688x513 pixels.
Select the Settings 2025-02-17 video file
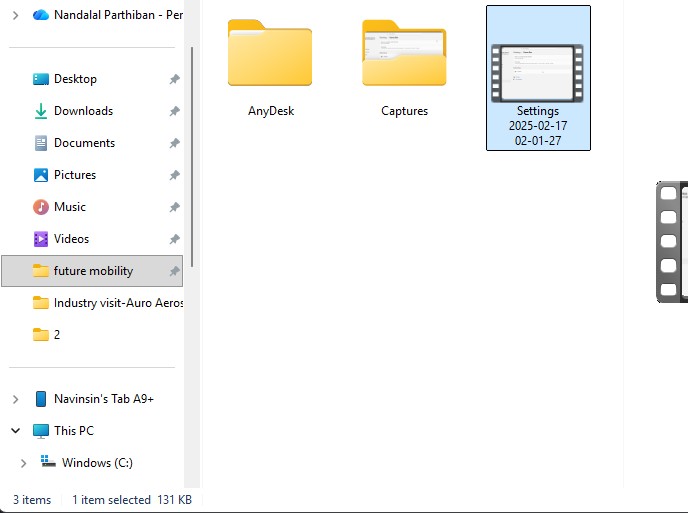click(x=538, y=78)
